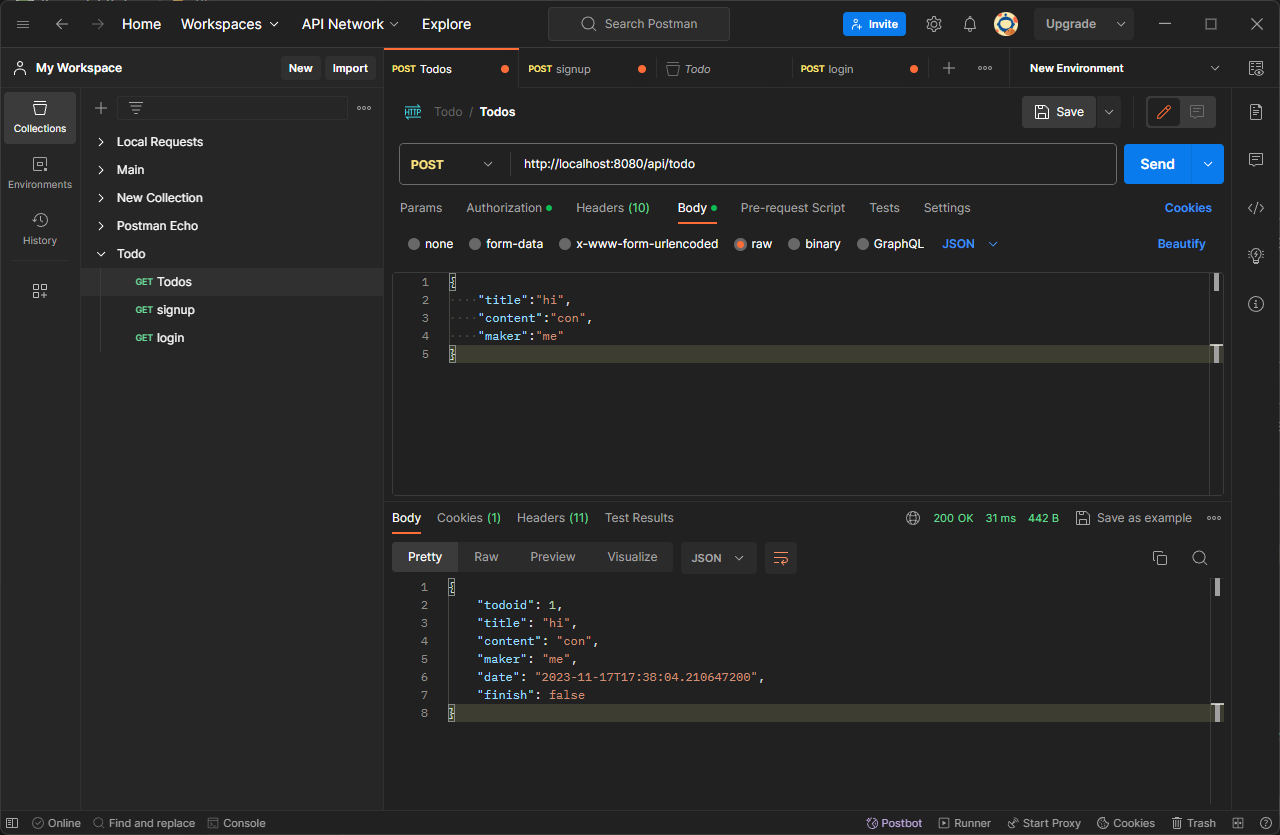Viewport: 1280px width, 835px height.
Task: Click the Beautify link
Action: coord(1181,244)
